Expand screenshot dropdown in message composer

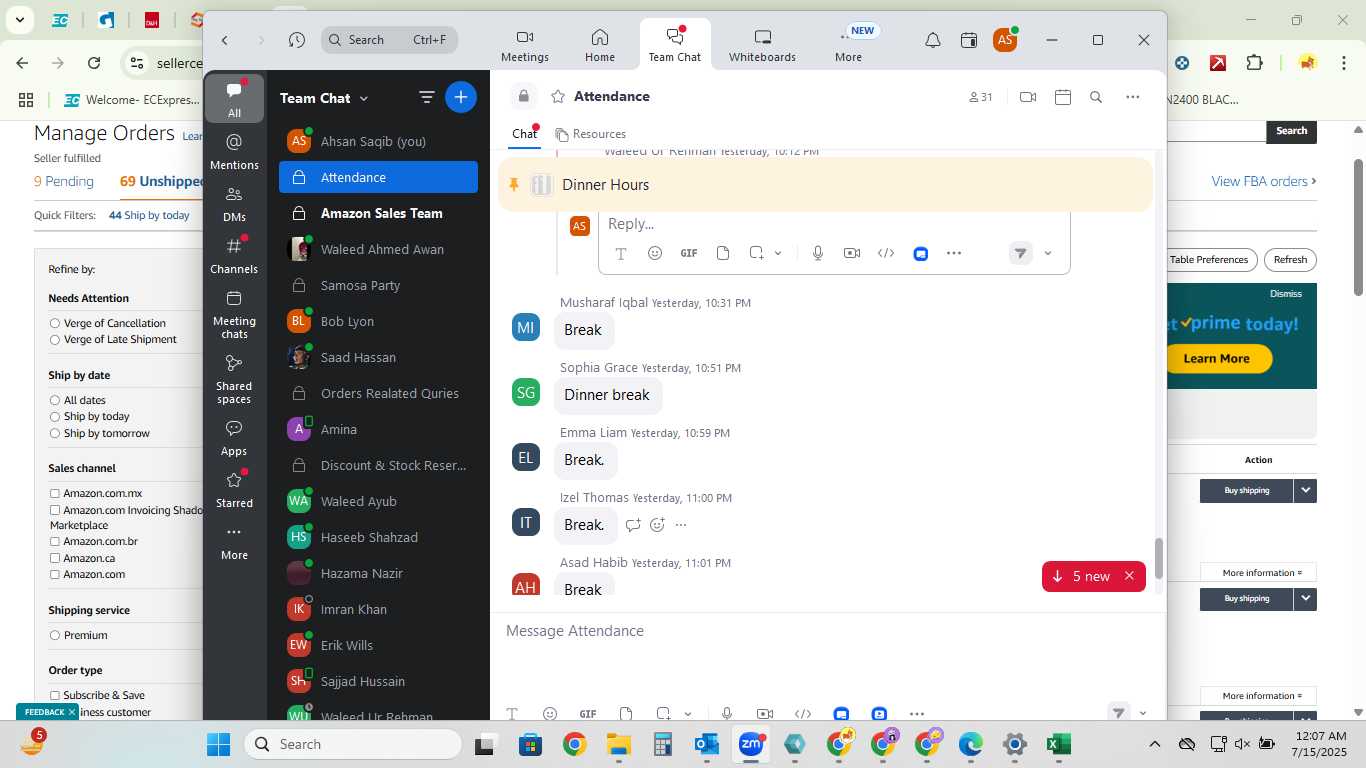pyautogui.click(x=688, y=714)
